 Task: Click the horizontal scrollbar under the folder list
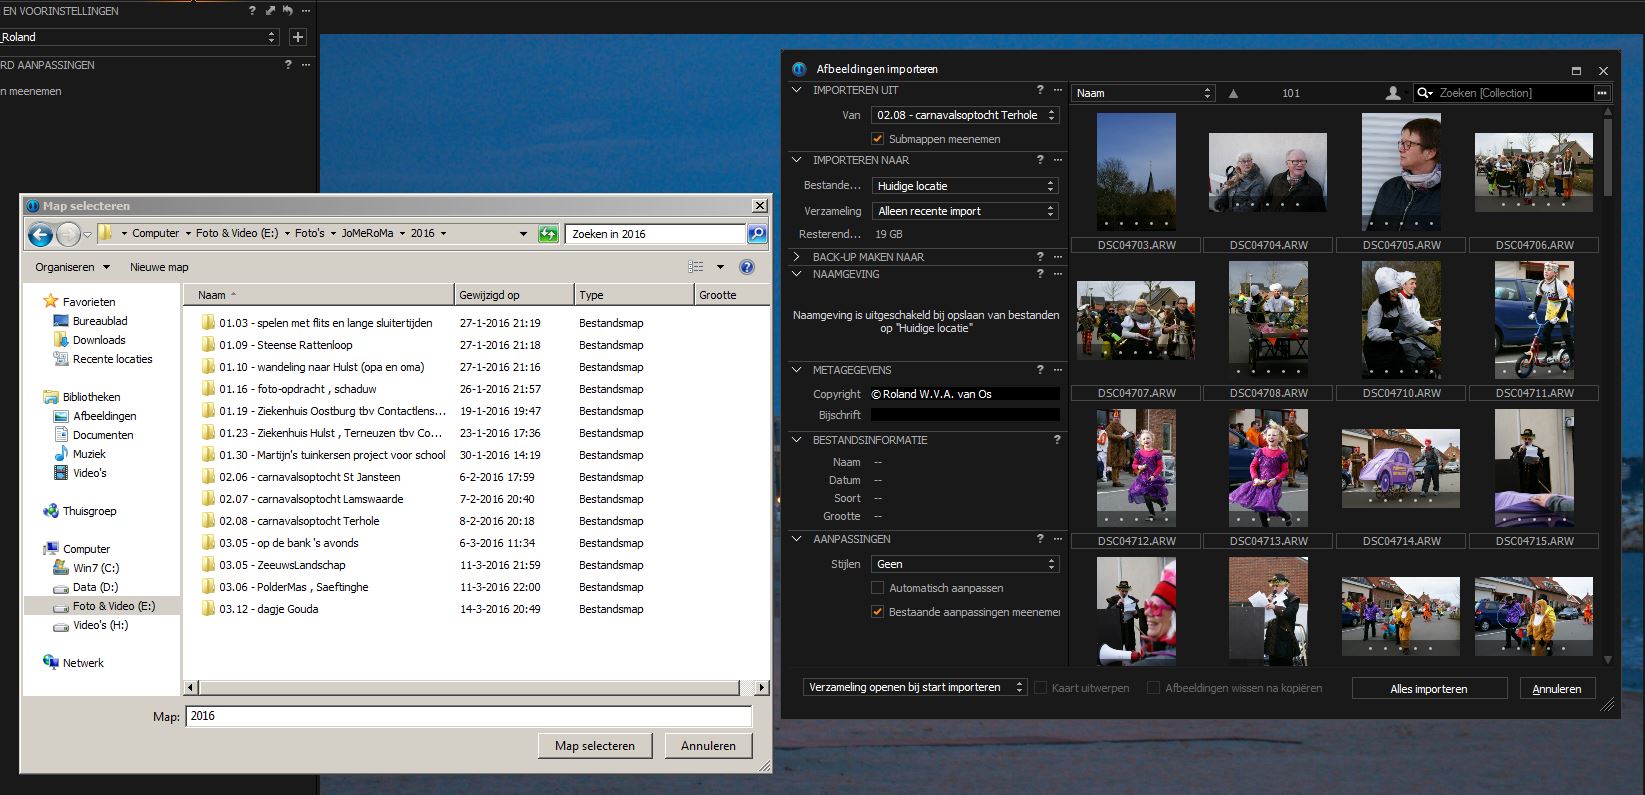[x=470, y=688]
